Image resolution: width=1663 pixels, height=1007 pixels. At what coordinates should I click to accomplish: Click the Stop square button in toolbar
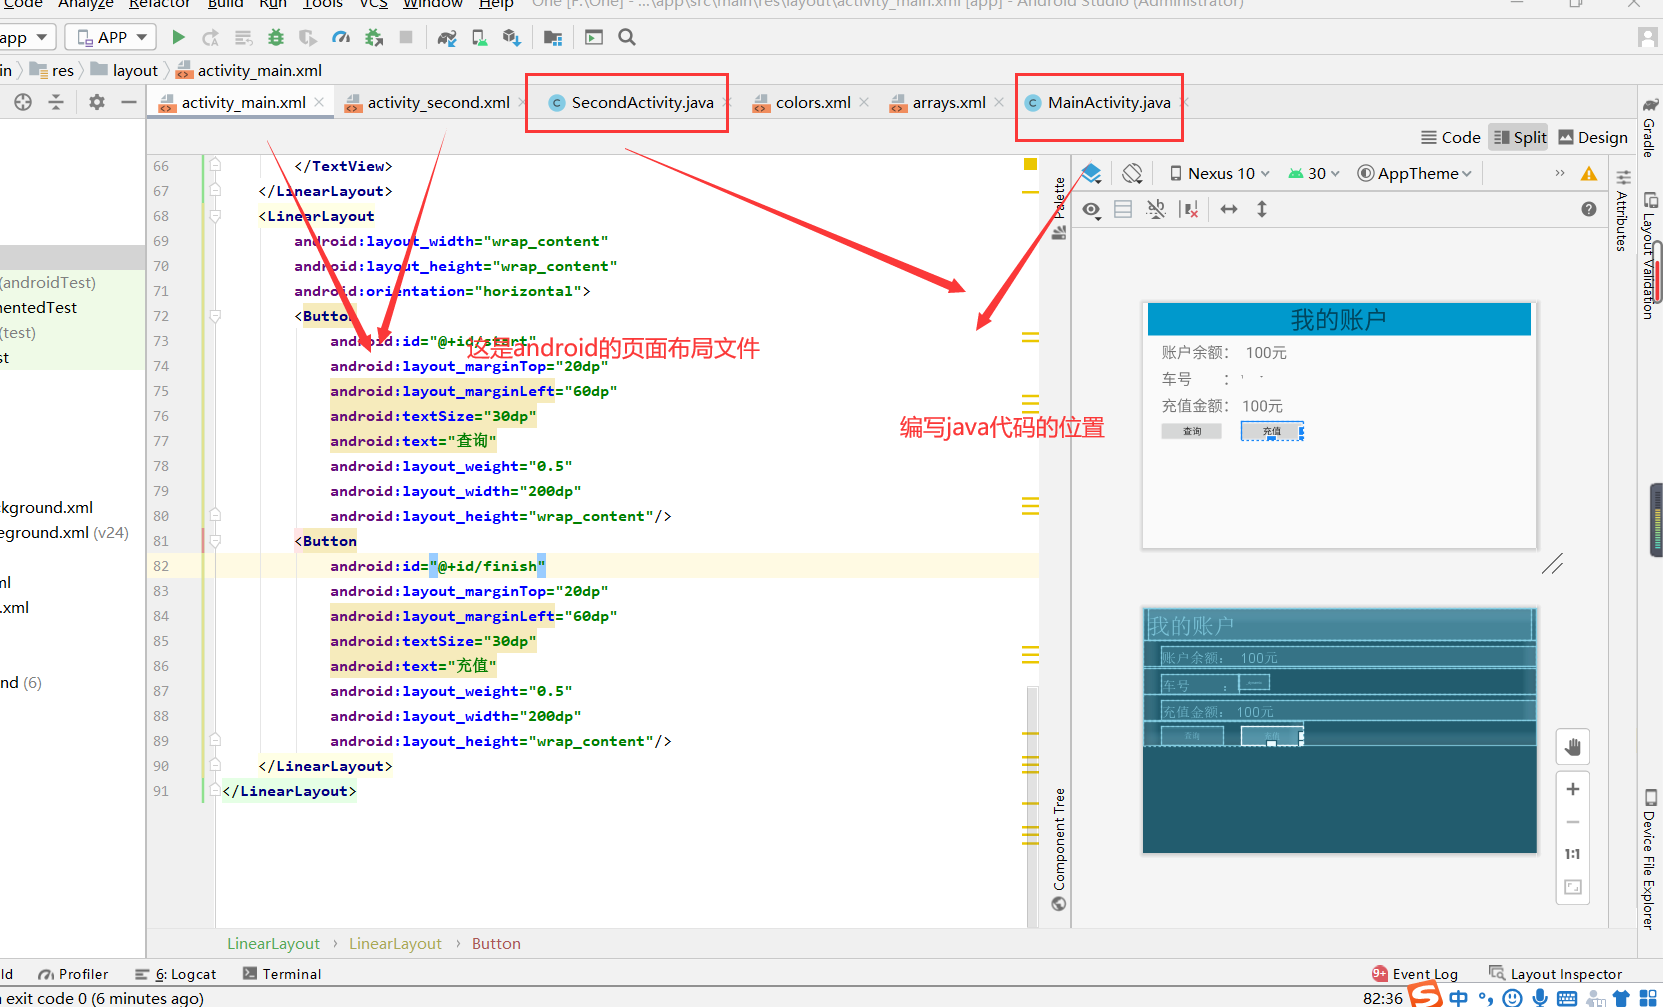[406, 37]
